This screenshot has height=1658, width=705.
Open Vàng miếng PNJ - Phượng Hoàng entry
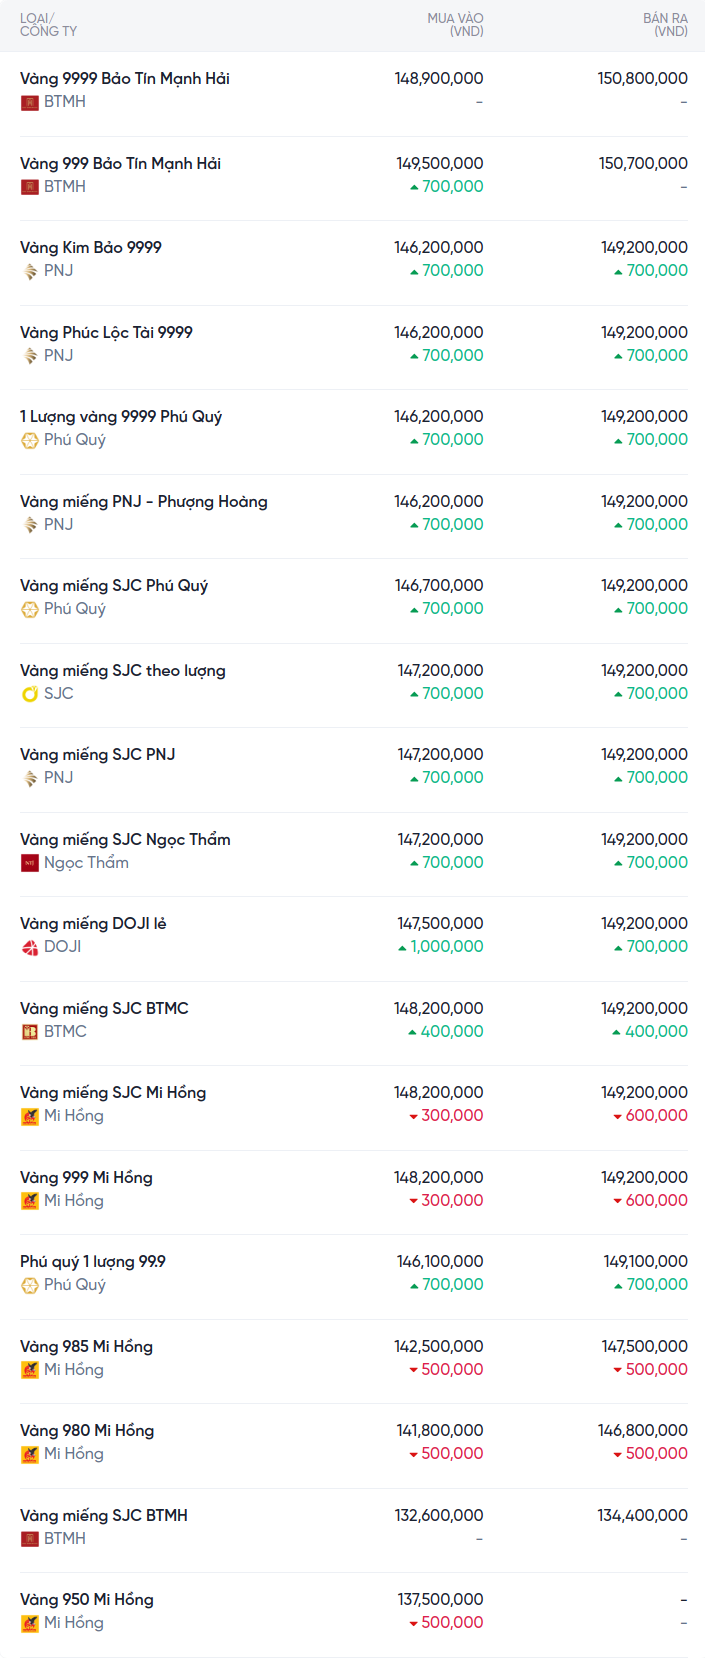point(144,502)
